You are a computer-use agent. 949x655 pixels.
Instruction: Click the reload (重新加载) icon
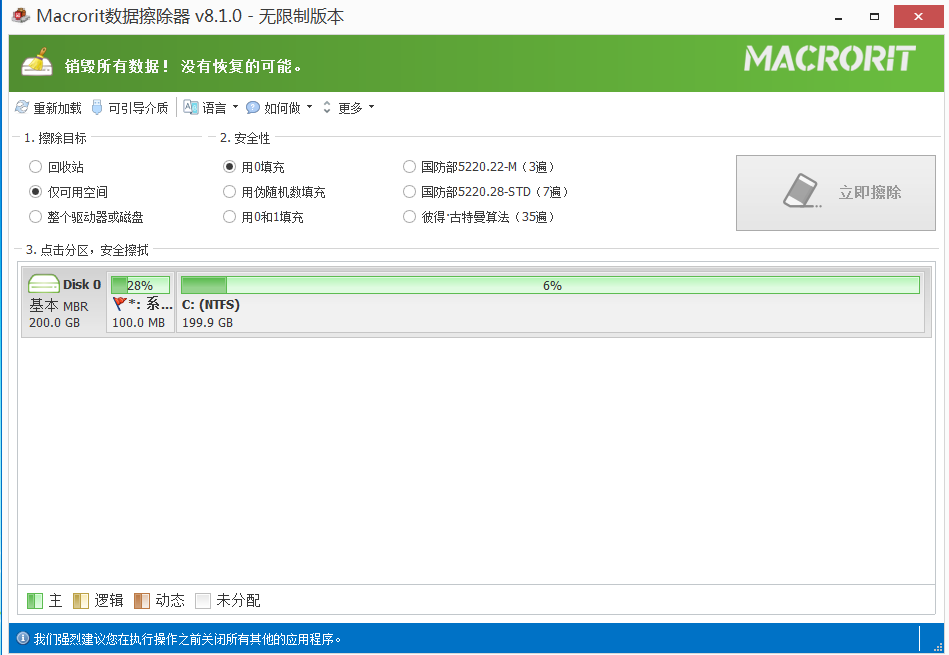click(x=22, y=107)
